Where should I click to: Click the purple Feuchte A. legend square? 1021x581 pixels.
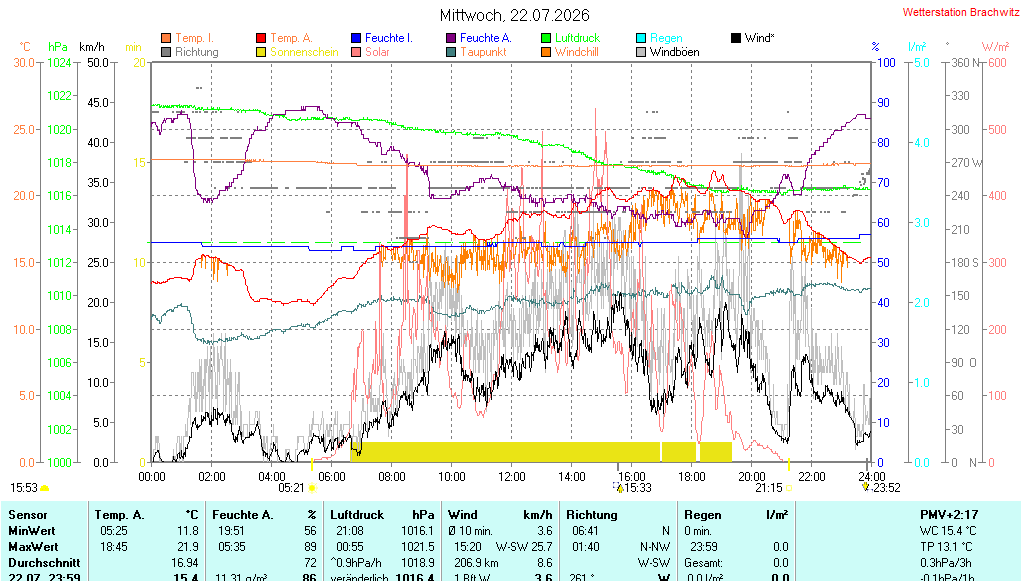tap(451, 38)
